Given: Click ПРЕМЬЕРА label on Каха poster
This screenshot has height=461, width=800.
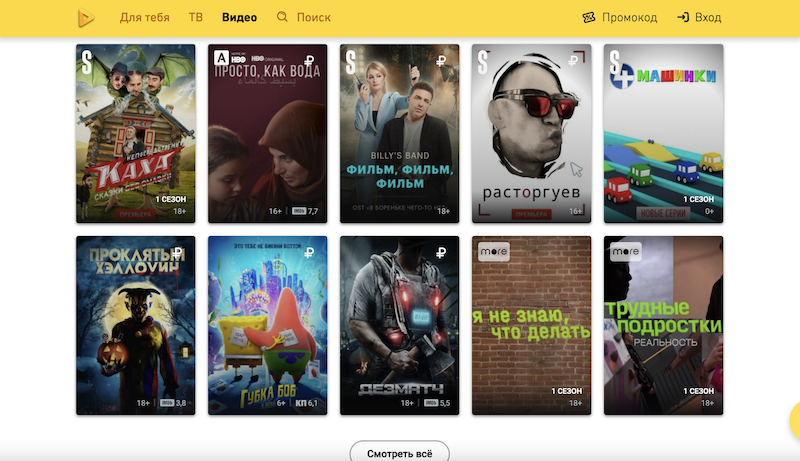Looking at the screenshot, I should (x=135, y=214).
